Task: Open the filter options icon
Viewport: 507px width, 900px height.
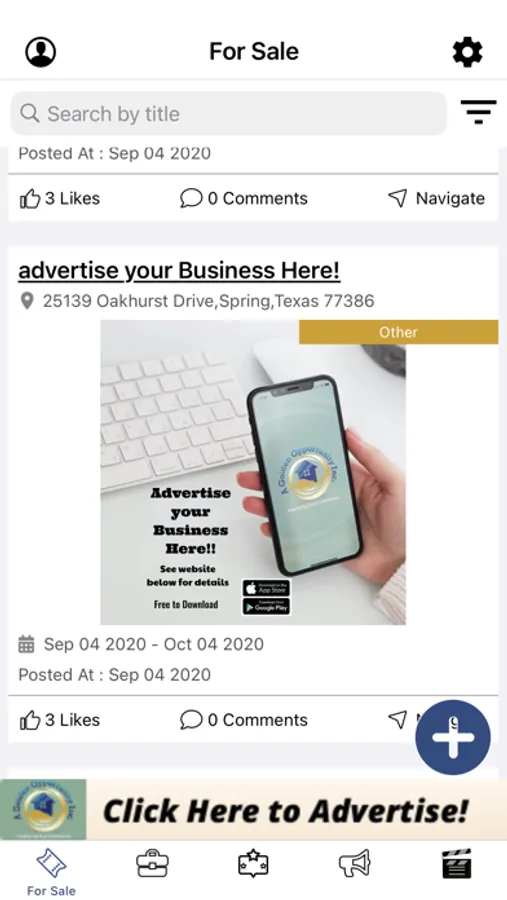Action: [x=478, y=112]
